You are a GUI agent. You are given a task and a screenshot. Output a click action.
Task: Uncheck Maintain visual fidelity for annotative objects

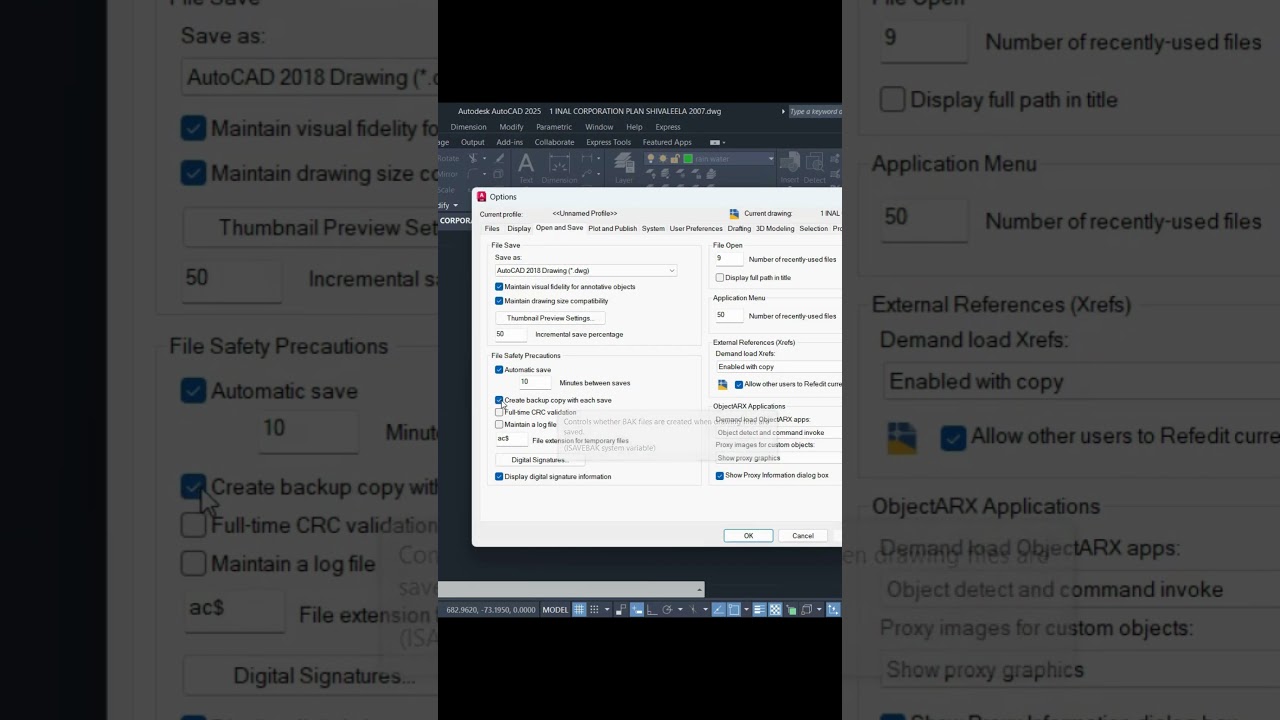point(499,287)
